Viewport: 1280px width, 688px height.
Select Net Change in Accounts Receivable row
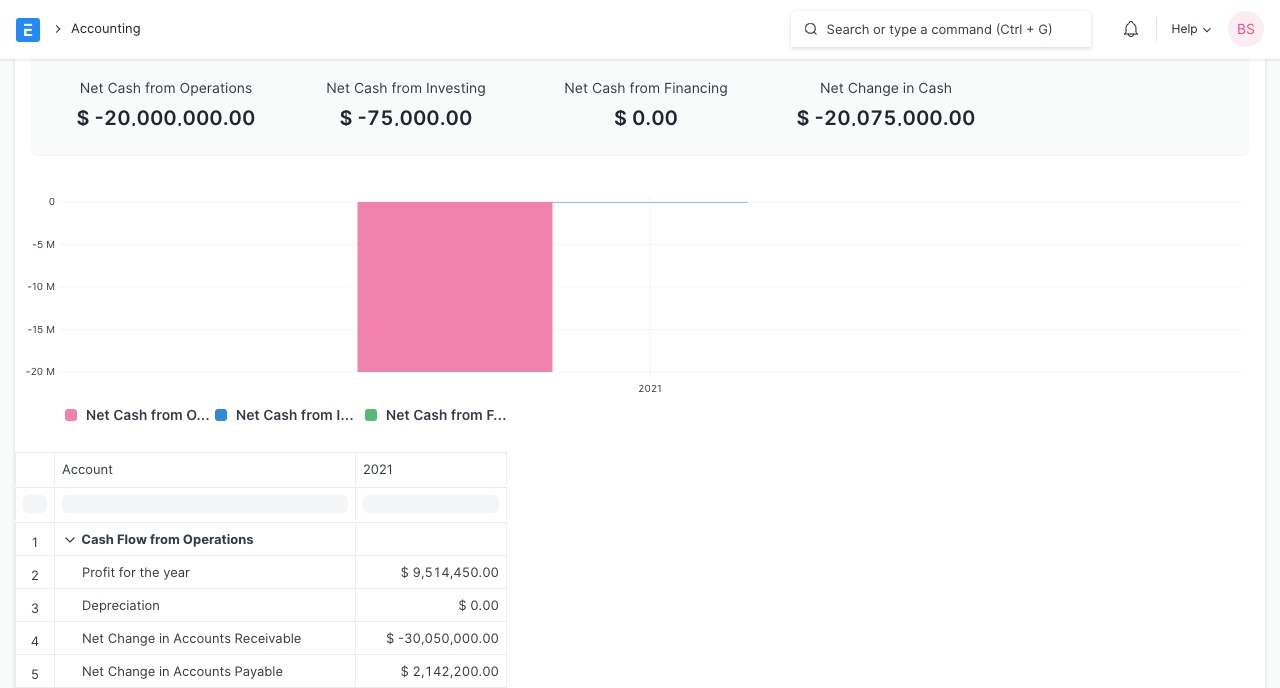[x=191, y=639]
